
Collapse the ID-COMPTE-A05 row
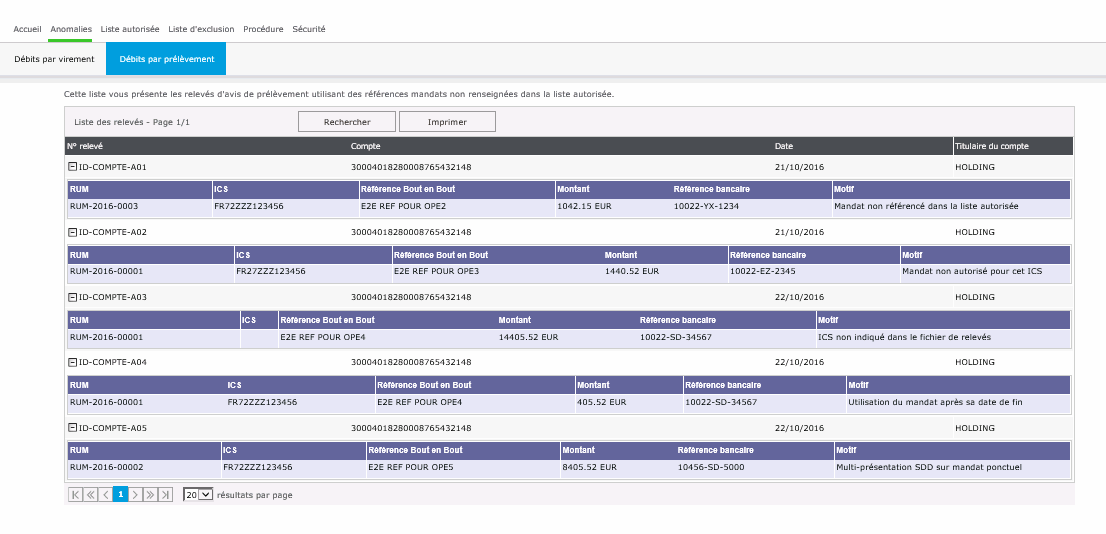click(72, 427)
